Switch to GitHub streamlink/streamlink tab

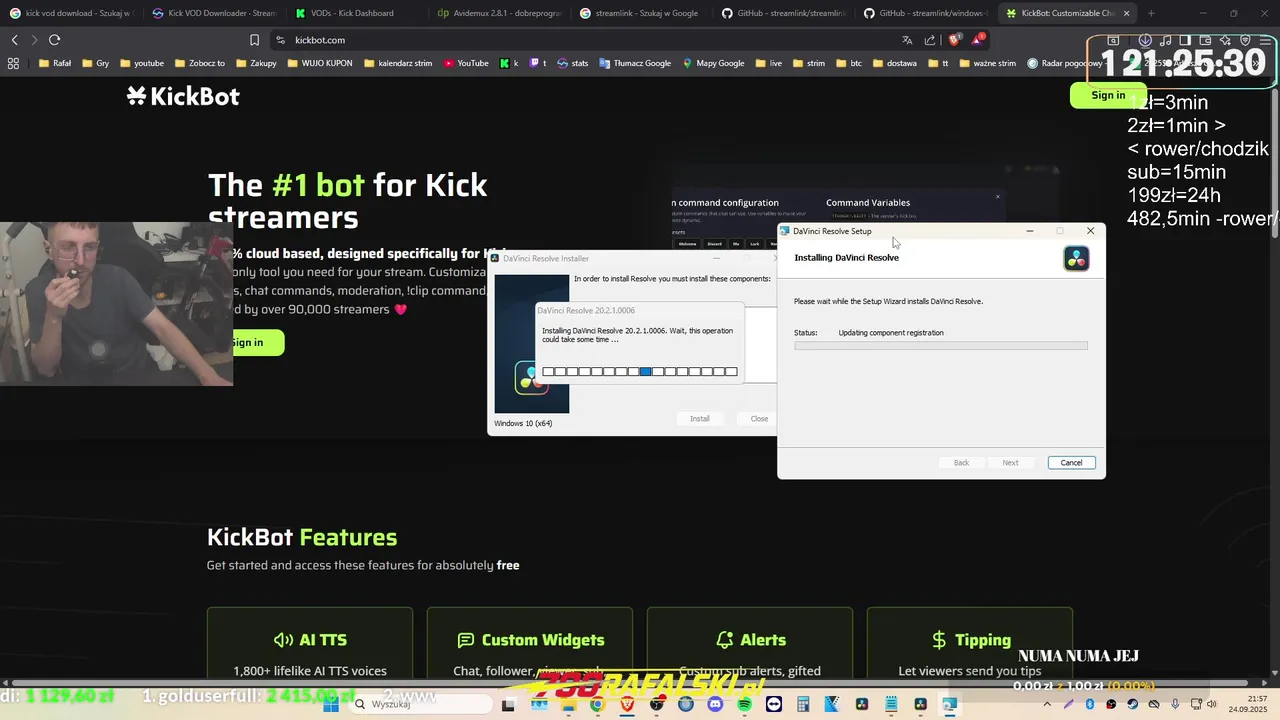tap(786, 13)
